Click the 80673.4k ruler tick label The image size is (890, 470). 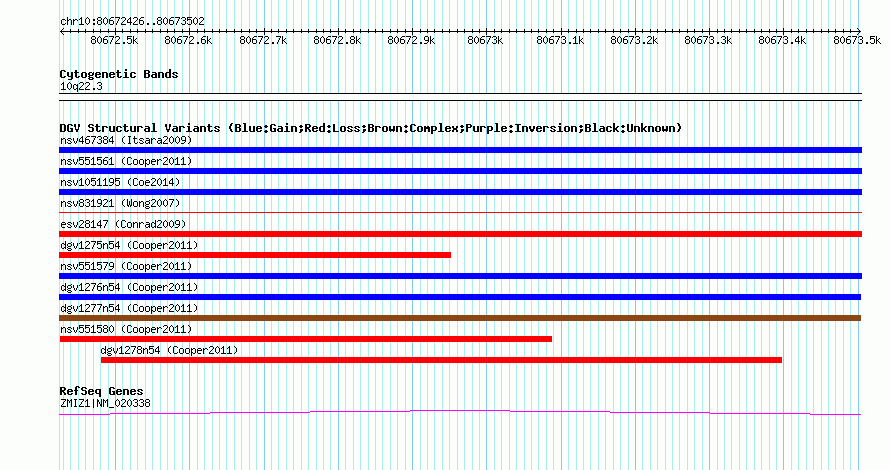[782, 40]
